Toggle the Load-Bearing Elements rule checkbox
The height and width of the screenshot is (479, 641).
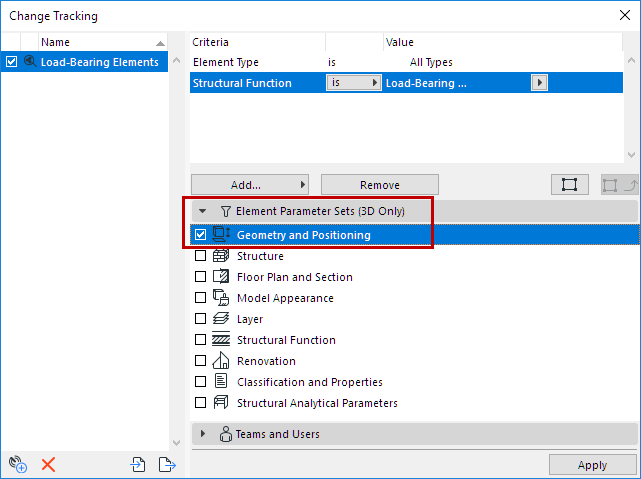[11, 62]
